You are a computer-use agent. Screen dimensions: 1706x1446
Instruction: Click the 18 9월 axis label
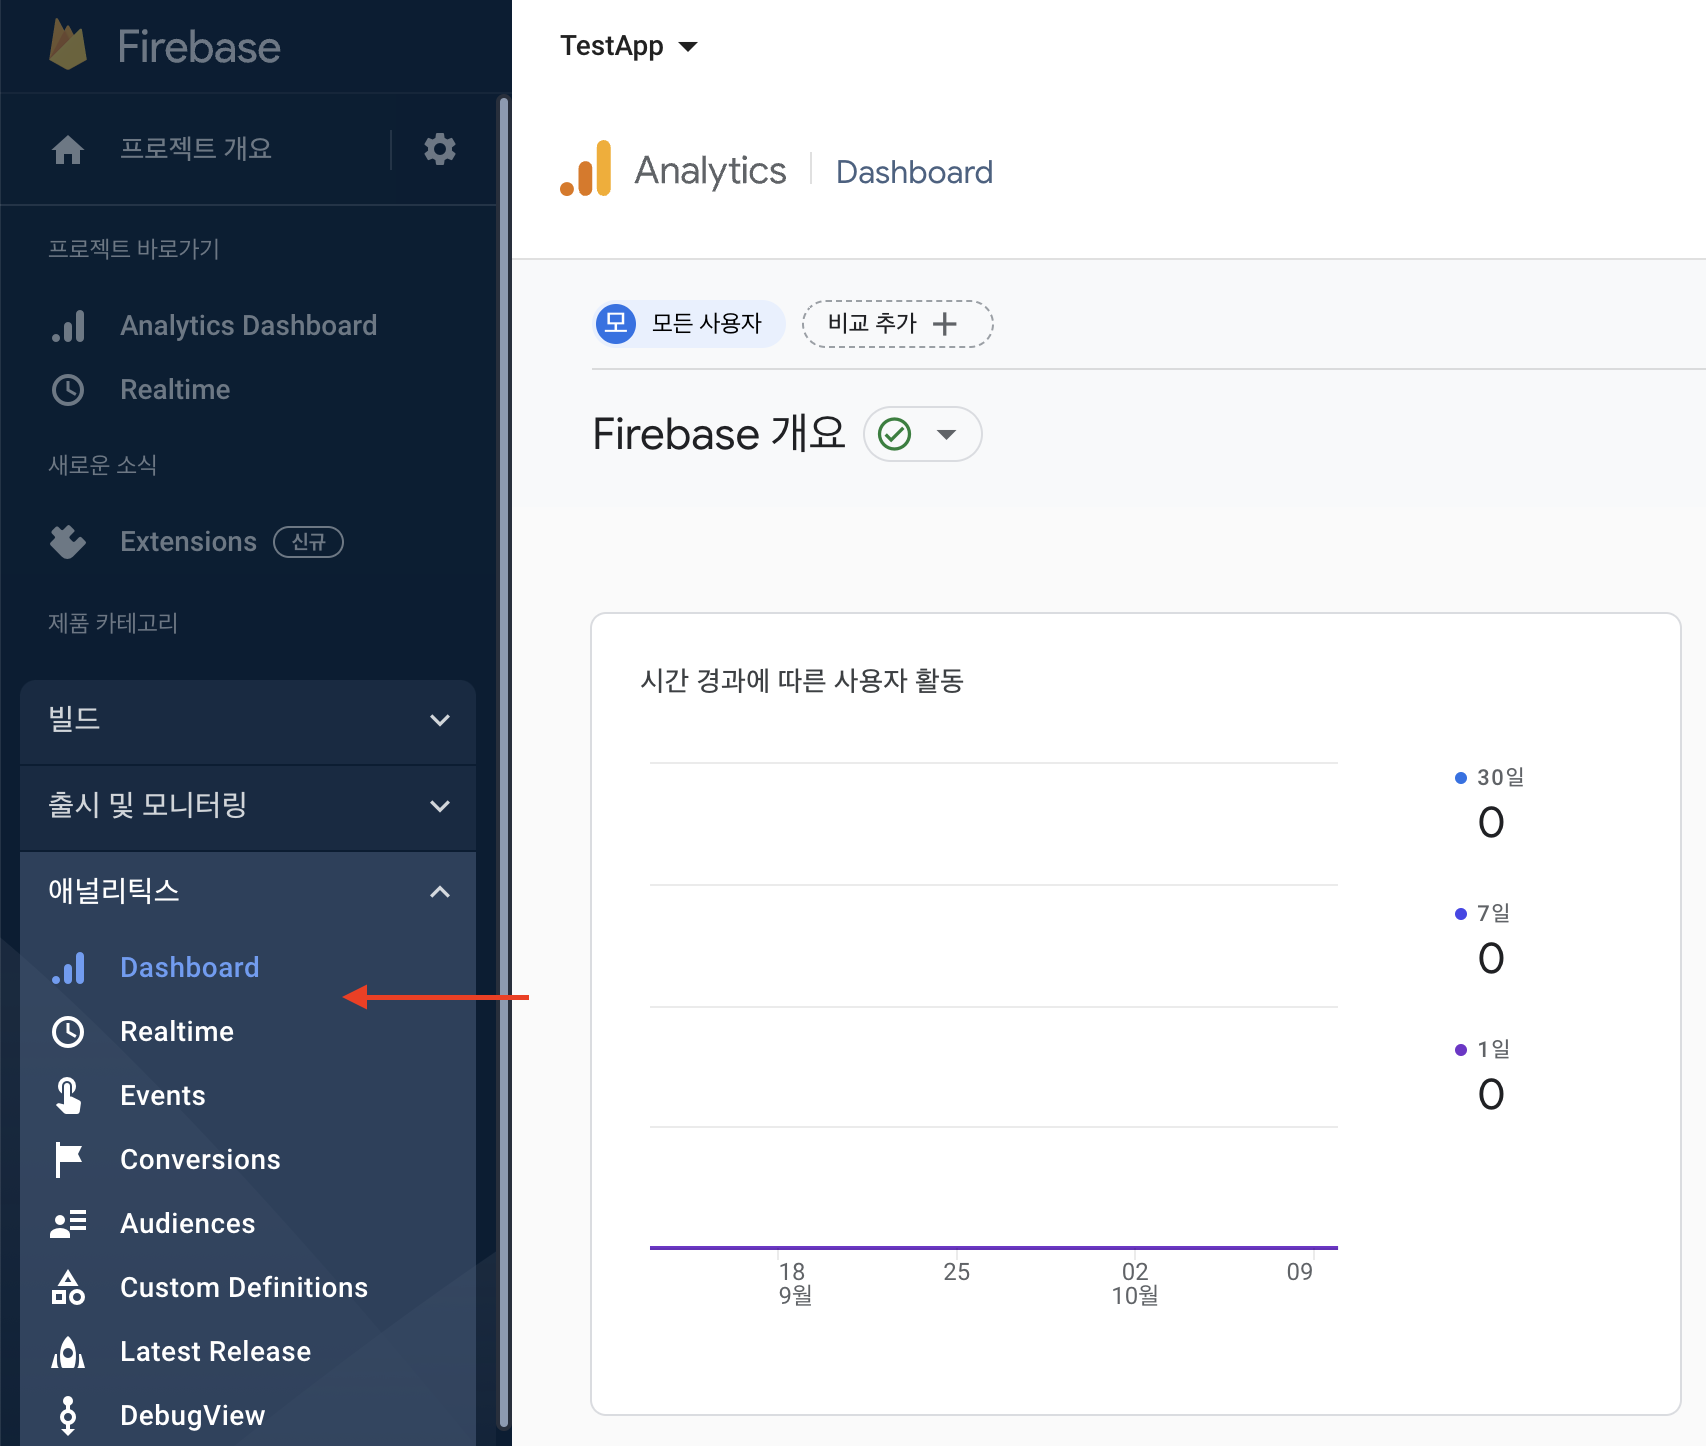tap(794, 1284)
